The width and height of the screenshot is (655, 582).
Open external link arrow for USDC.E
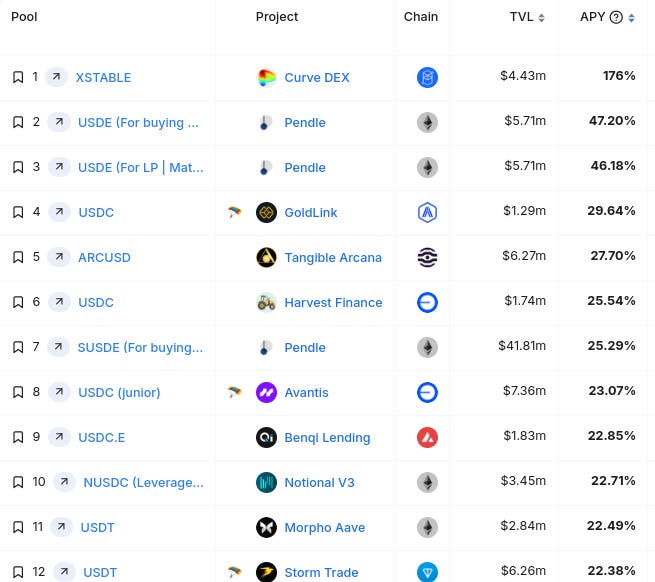point(59,437)
